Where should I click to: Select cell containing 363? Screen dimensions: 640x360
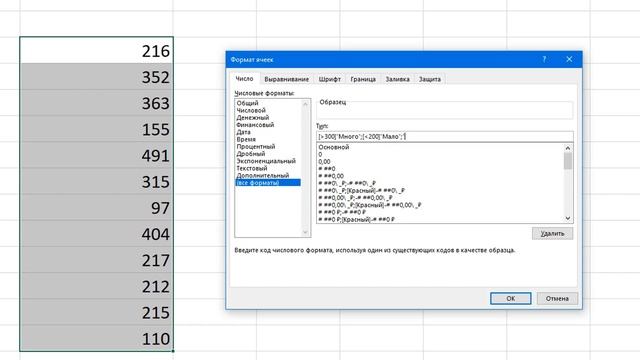tap(96, 102)
